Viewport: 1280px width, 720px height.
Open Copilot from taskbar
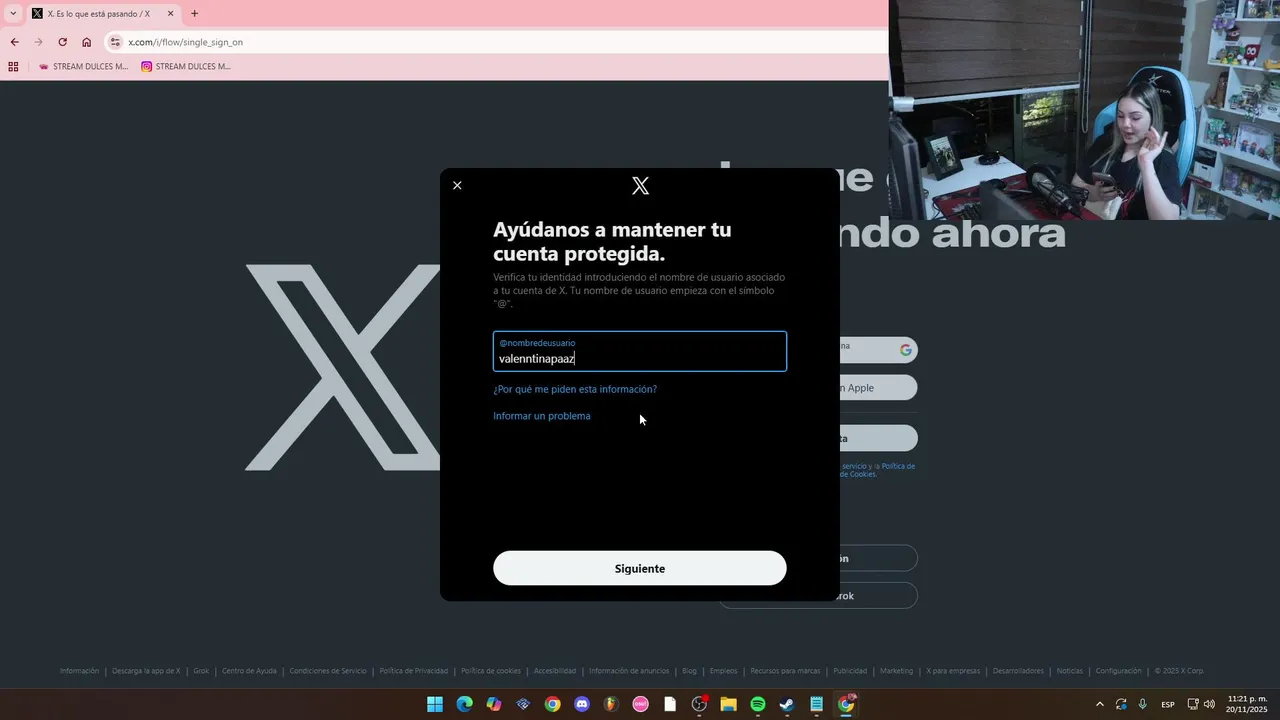(x=494, y=704)
